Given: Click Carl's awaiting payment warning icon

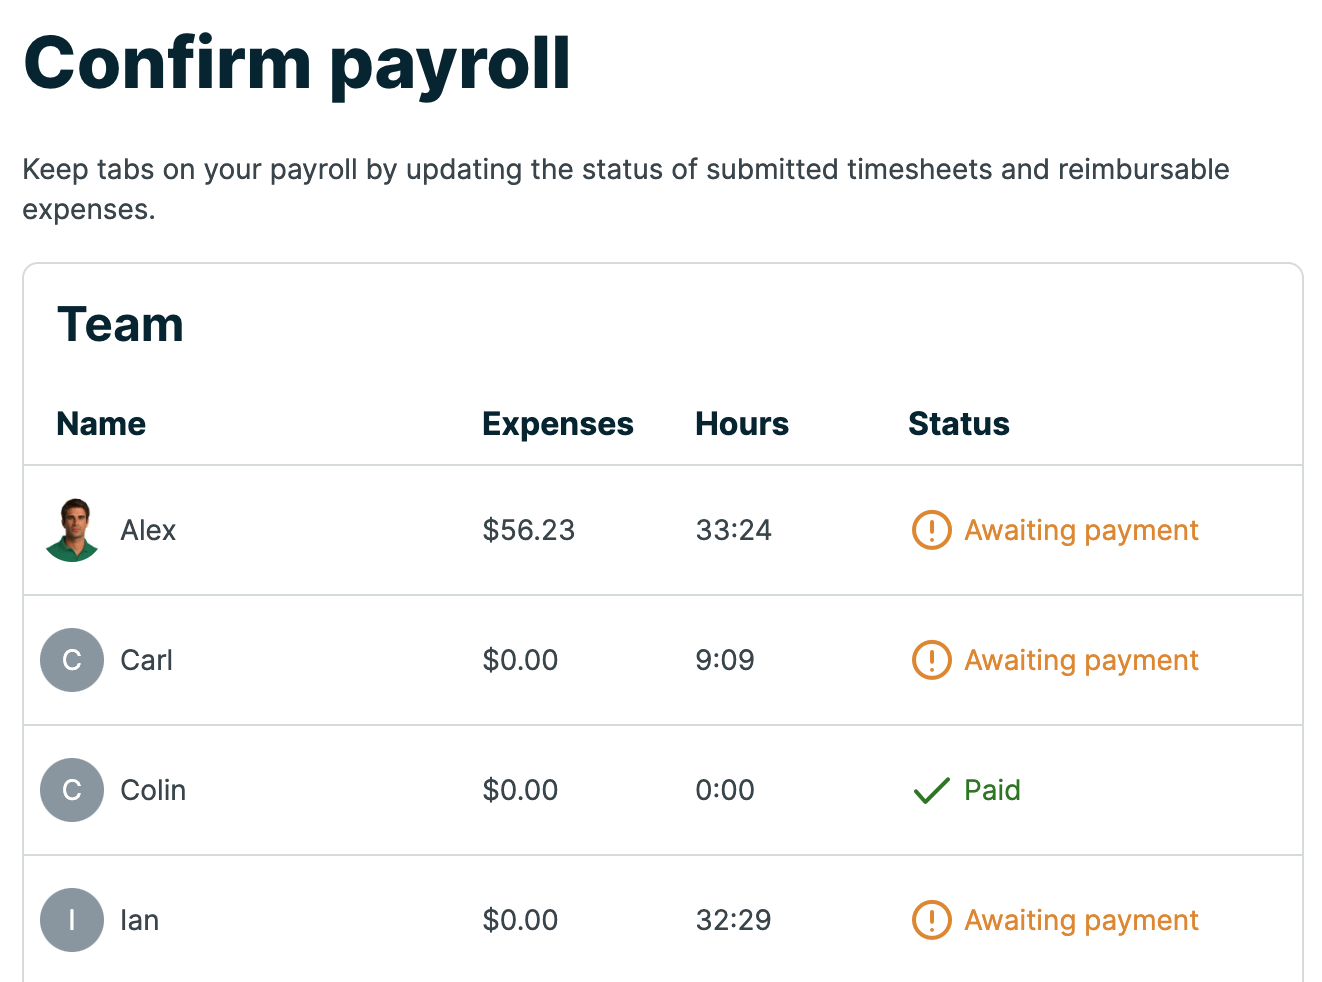Looking at the screenshot, I should (931, 660).
